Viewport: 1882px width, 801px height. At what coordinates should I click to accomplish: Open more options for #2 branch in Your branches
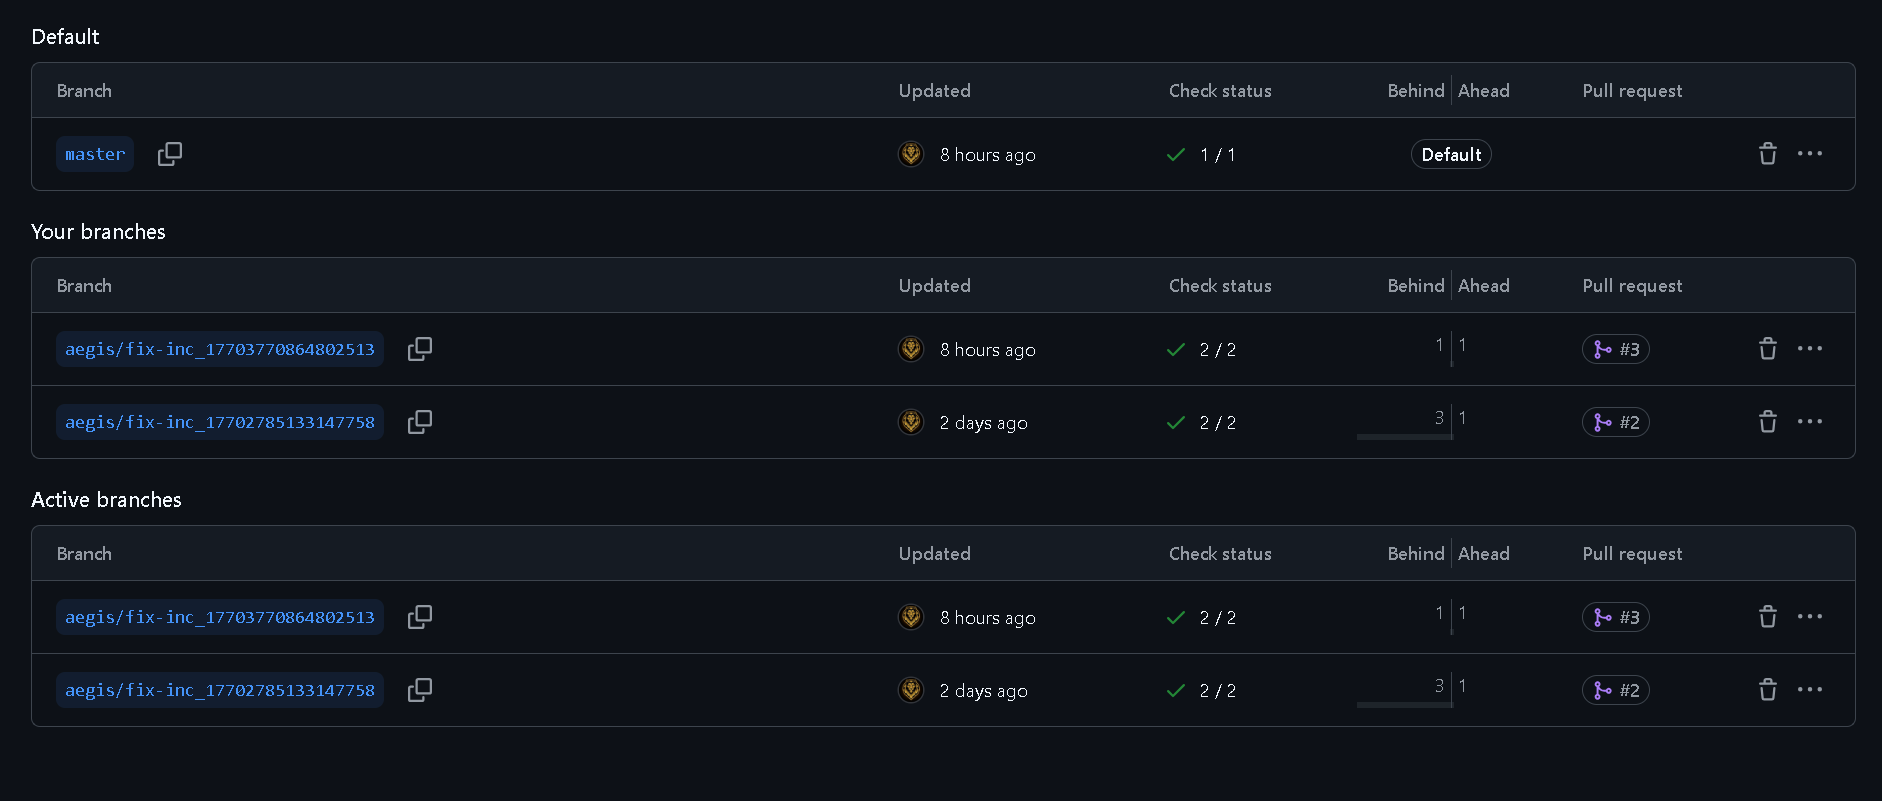tap(1809, 422)
